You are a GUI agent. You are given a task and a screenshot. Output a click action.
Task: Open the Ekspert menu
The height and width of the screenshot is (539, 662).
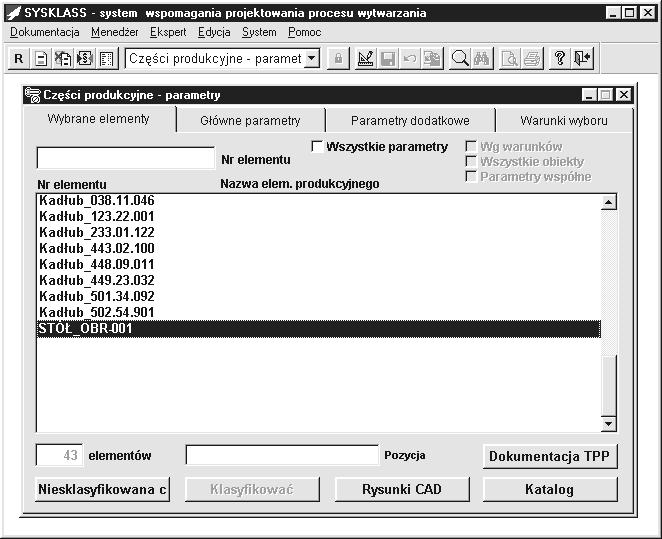(168, 32)
